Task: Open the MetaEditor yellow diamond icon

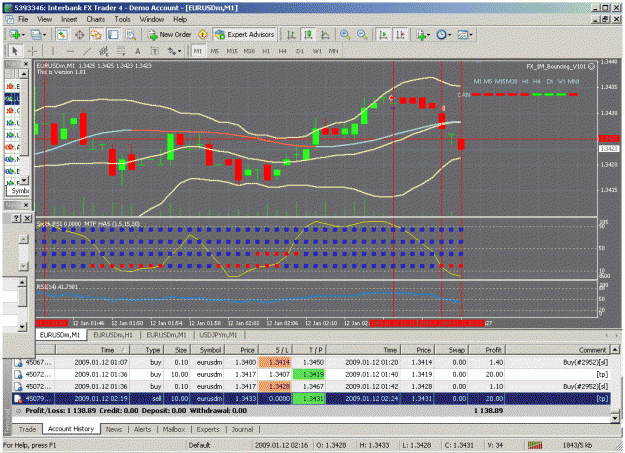Action: pos(202,35)
